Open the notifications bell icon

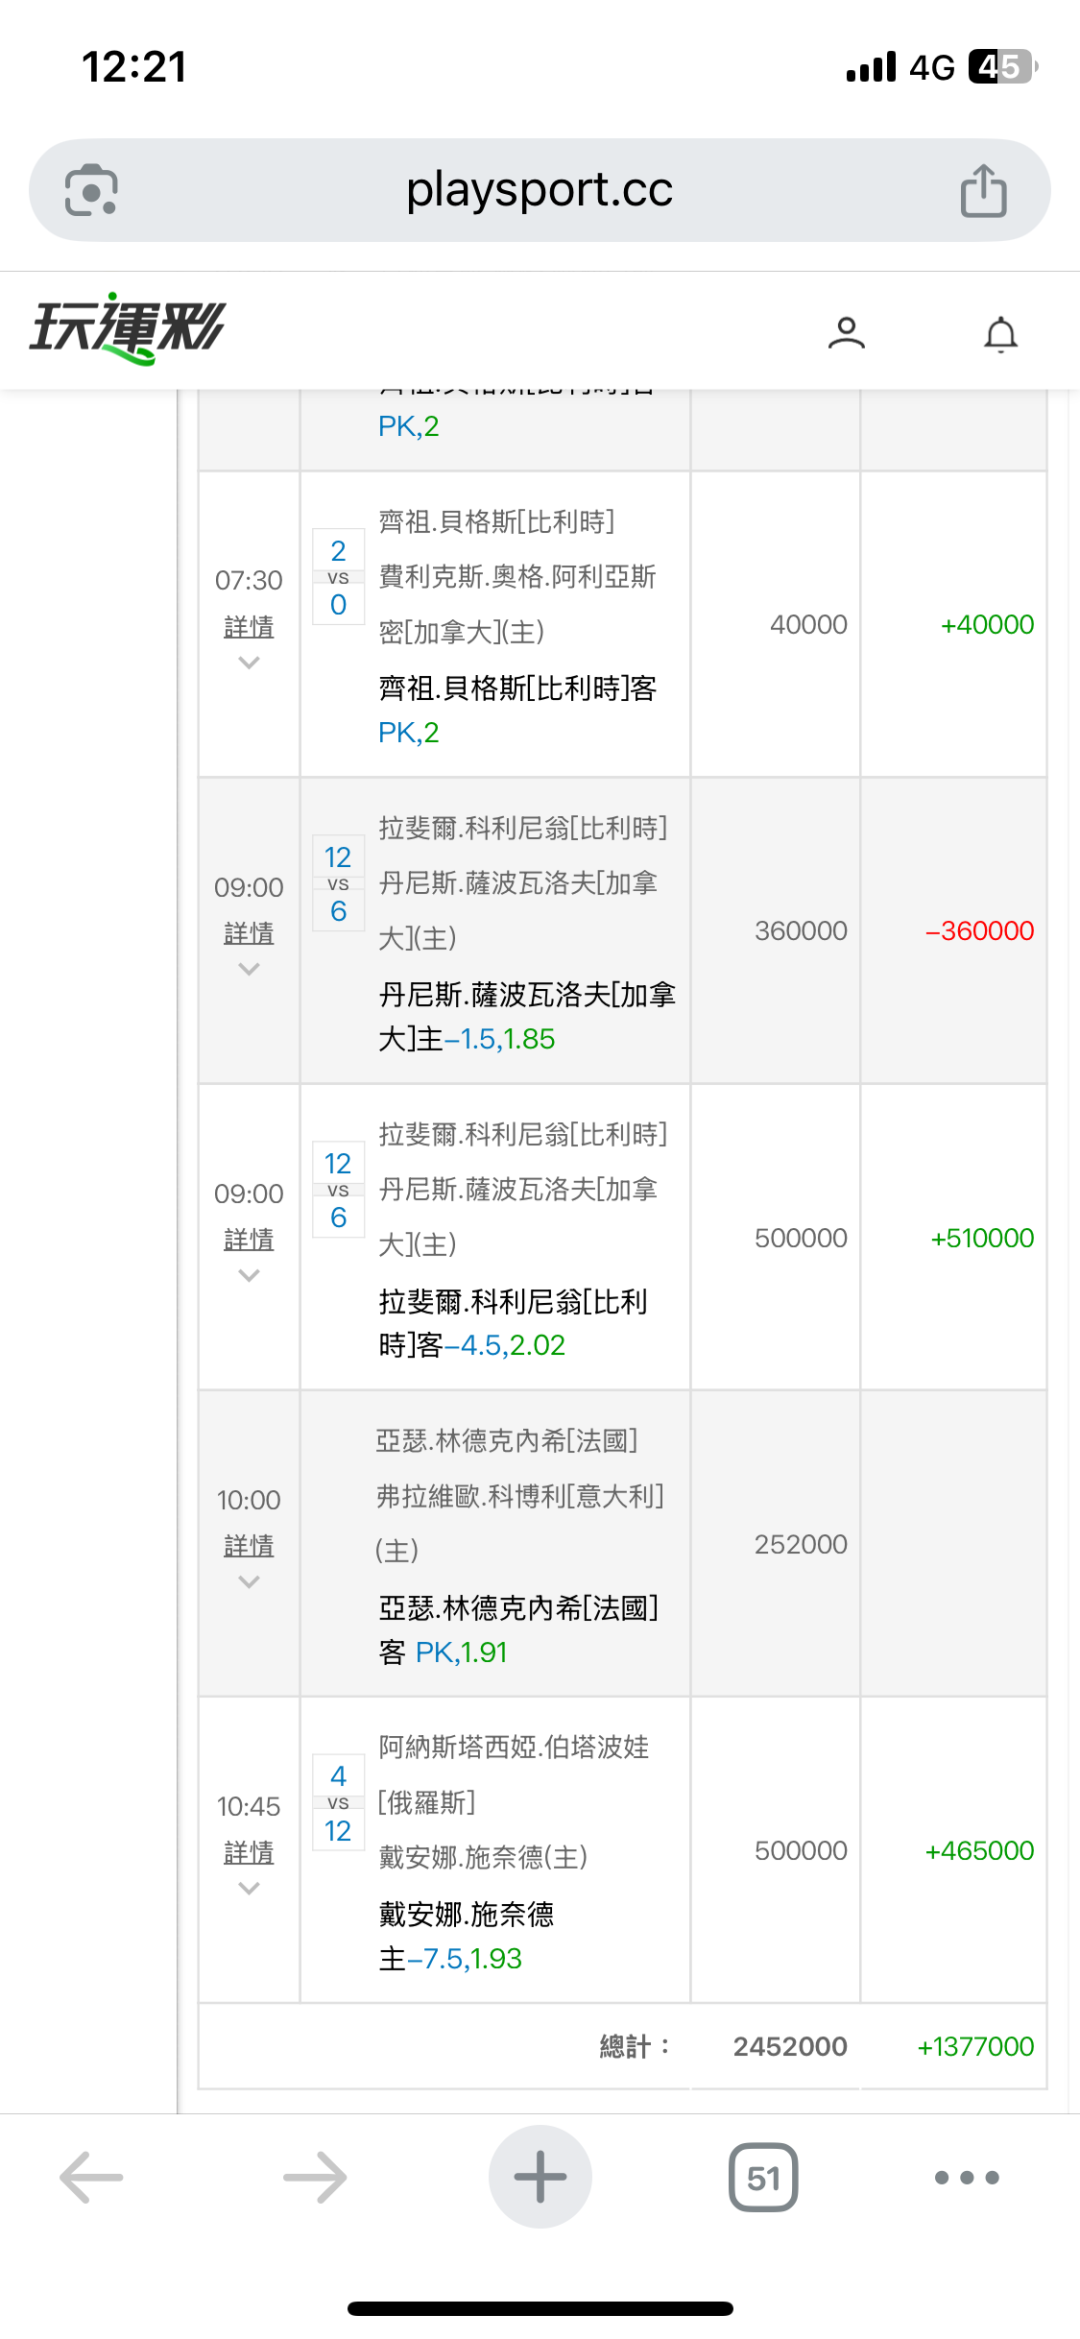(x=1000, y=334)
